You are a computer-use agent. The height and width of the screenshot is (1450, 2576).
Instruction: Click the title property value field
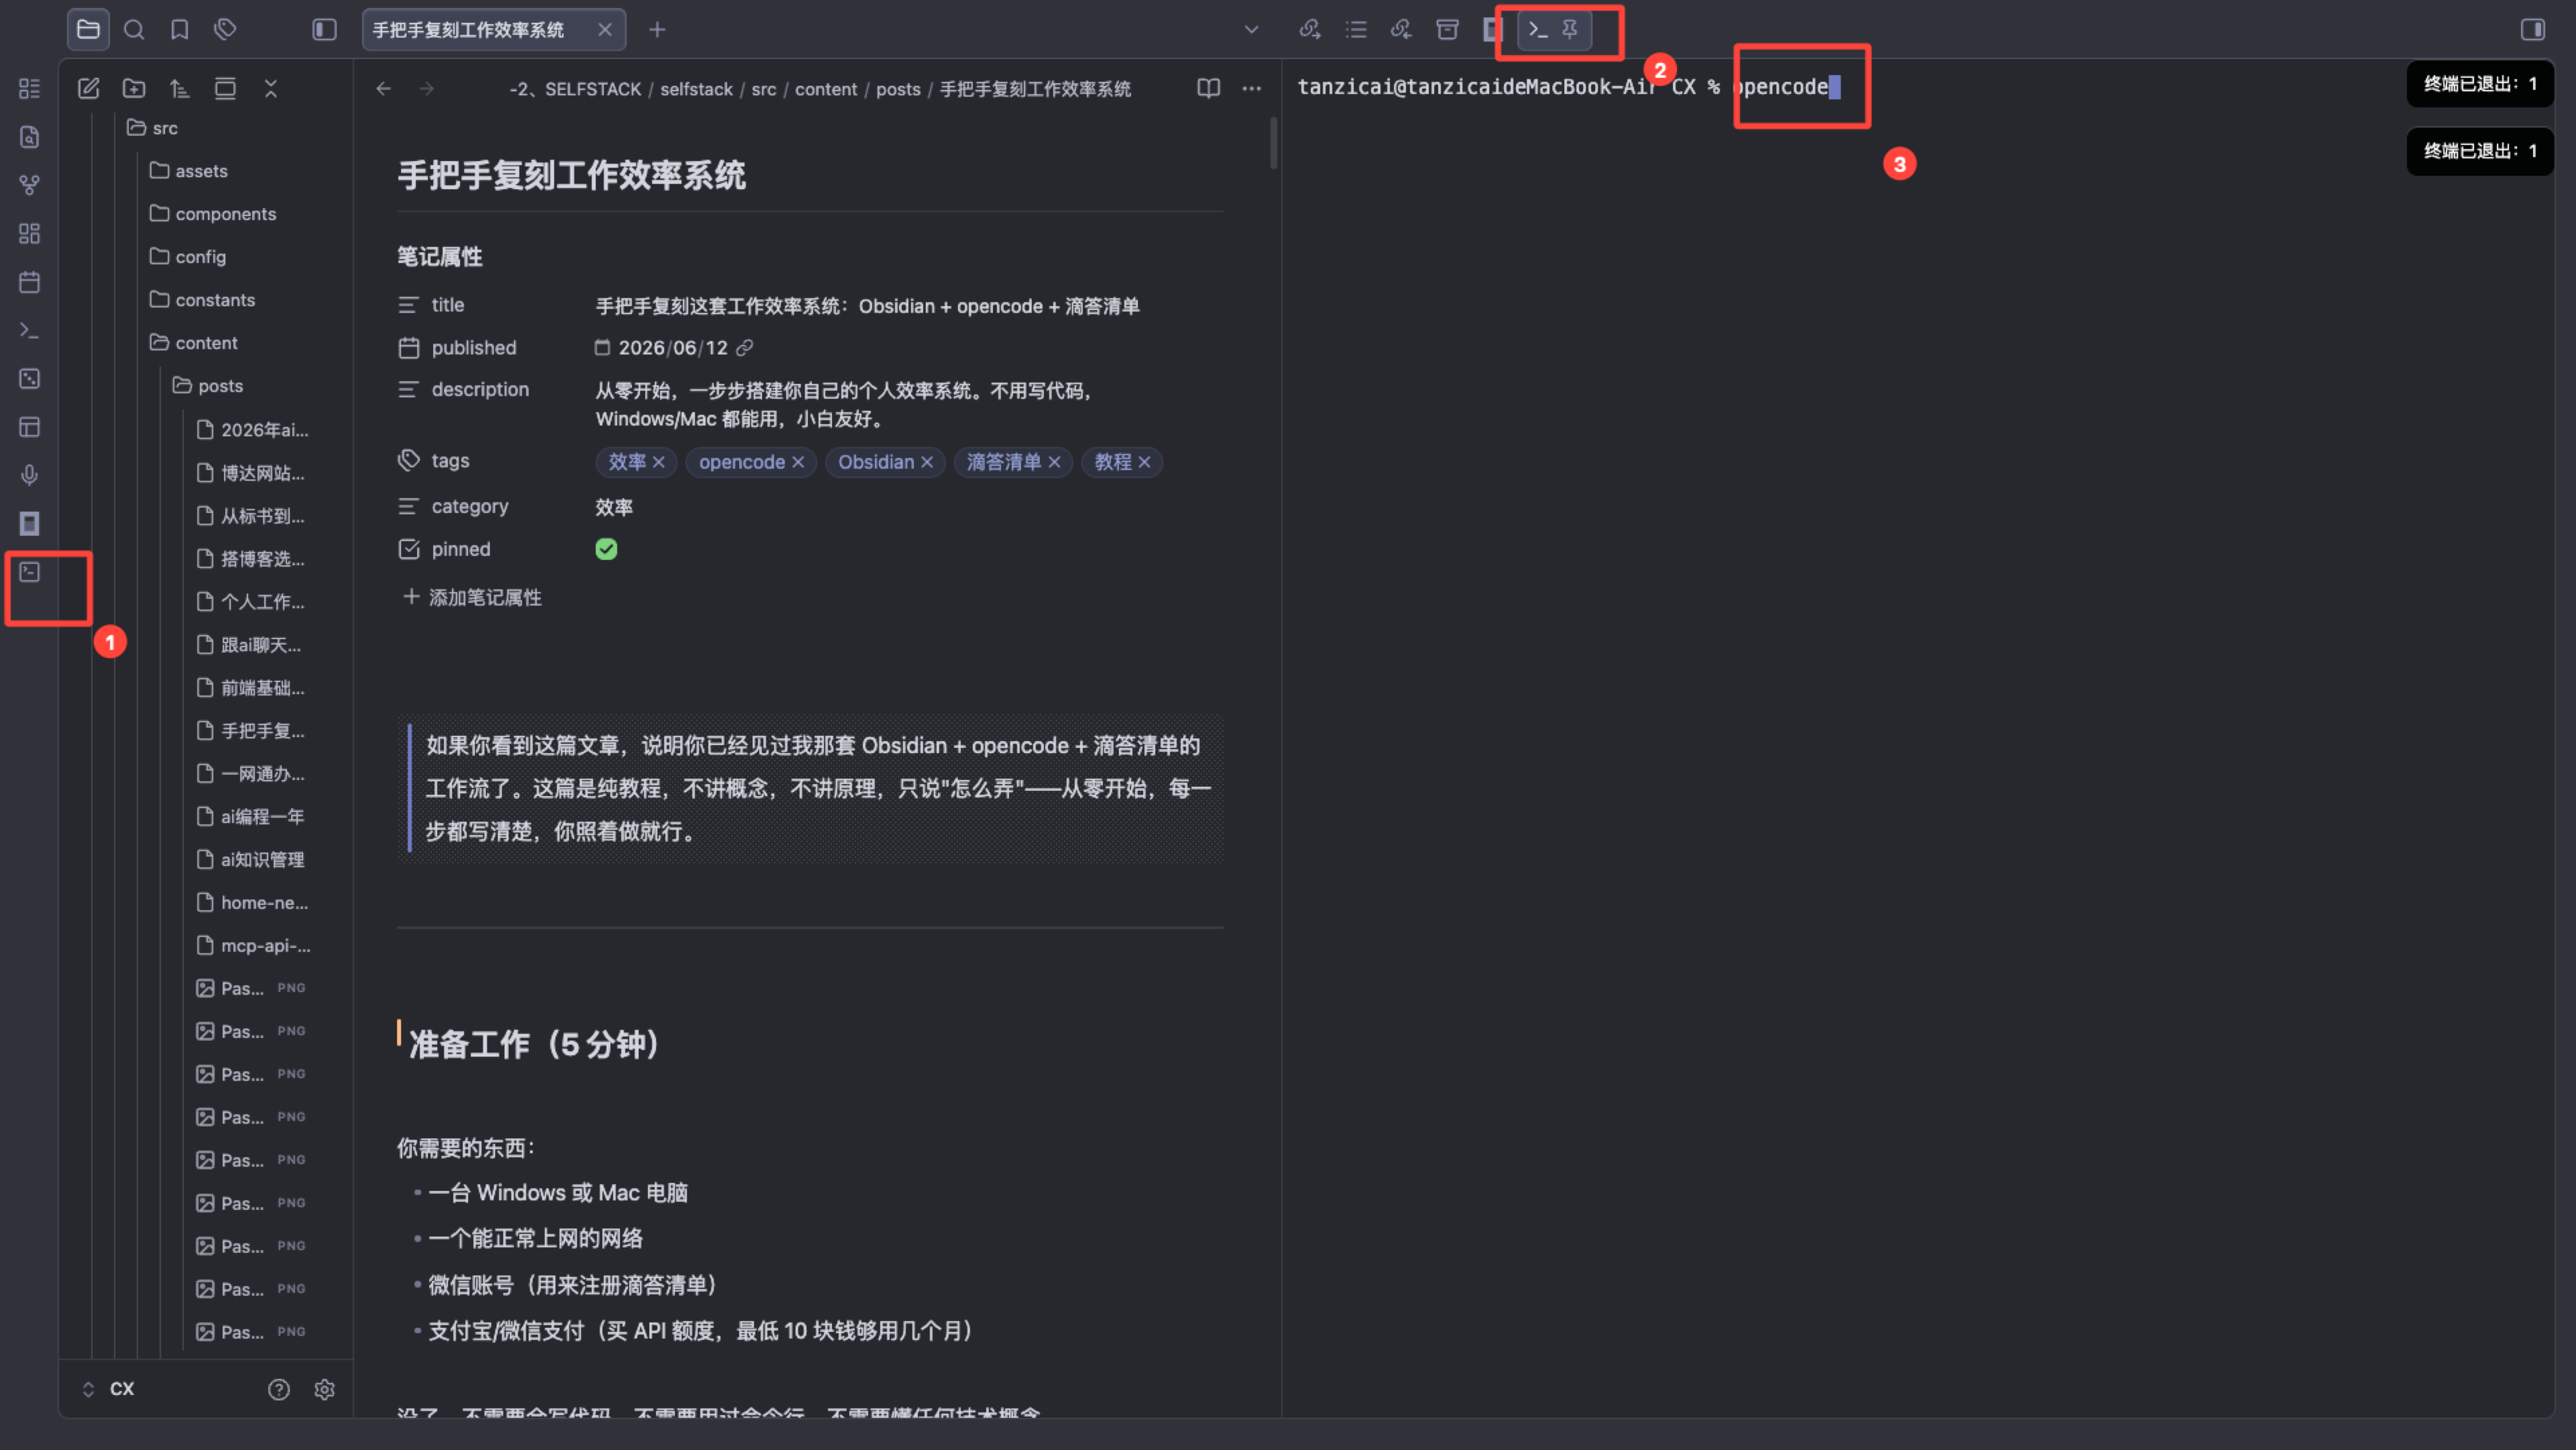(867, 305)
